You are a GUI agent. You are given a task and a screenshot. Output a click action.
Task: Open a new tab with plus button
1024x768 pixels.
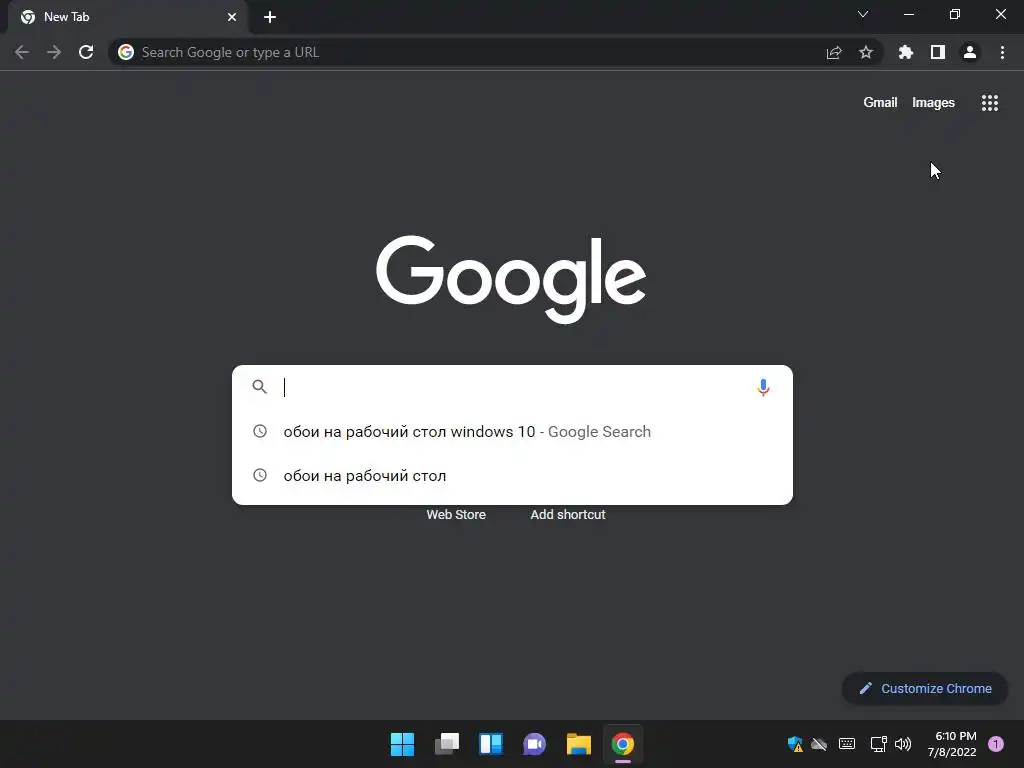tap(270, 17)
